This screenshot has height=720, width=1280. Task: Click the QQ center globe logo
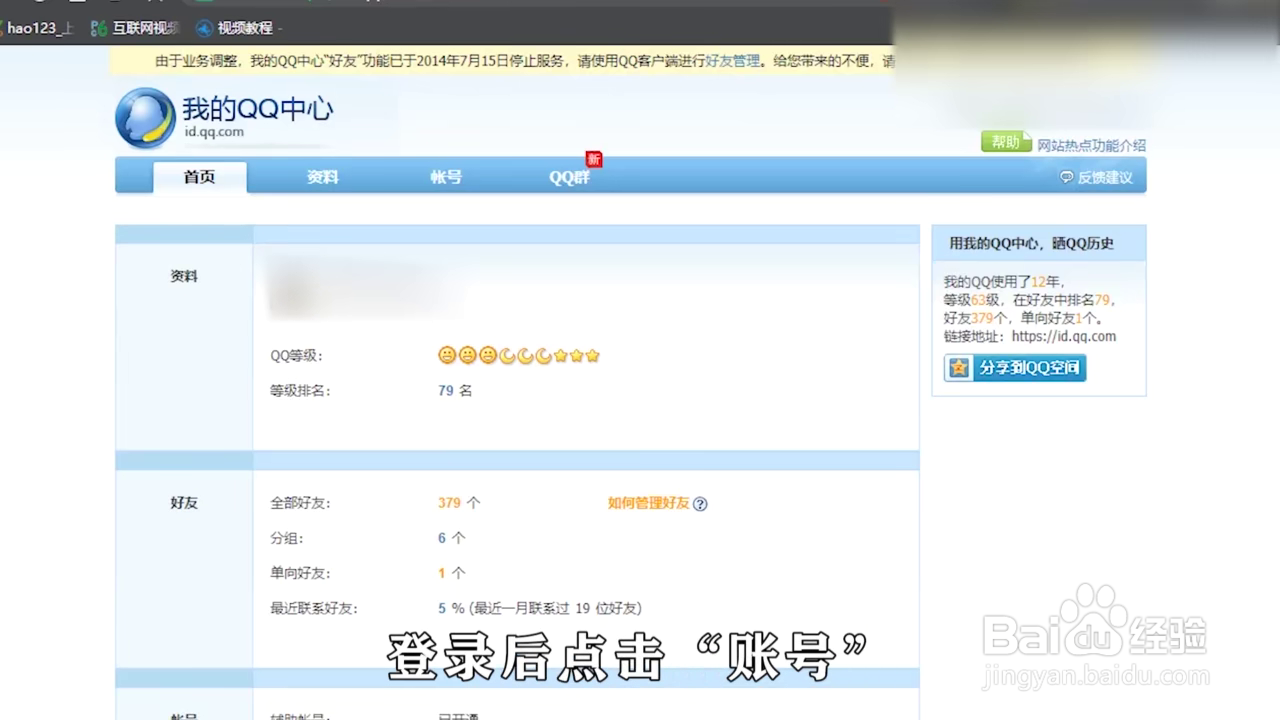[x=145, y=118]
